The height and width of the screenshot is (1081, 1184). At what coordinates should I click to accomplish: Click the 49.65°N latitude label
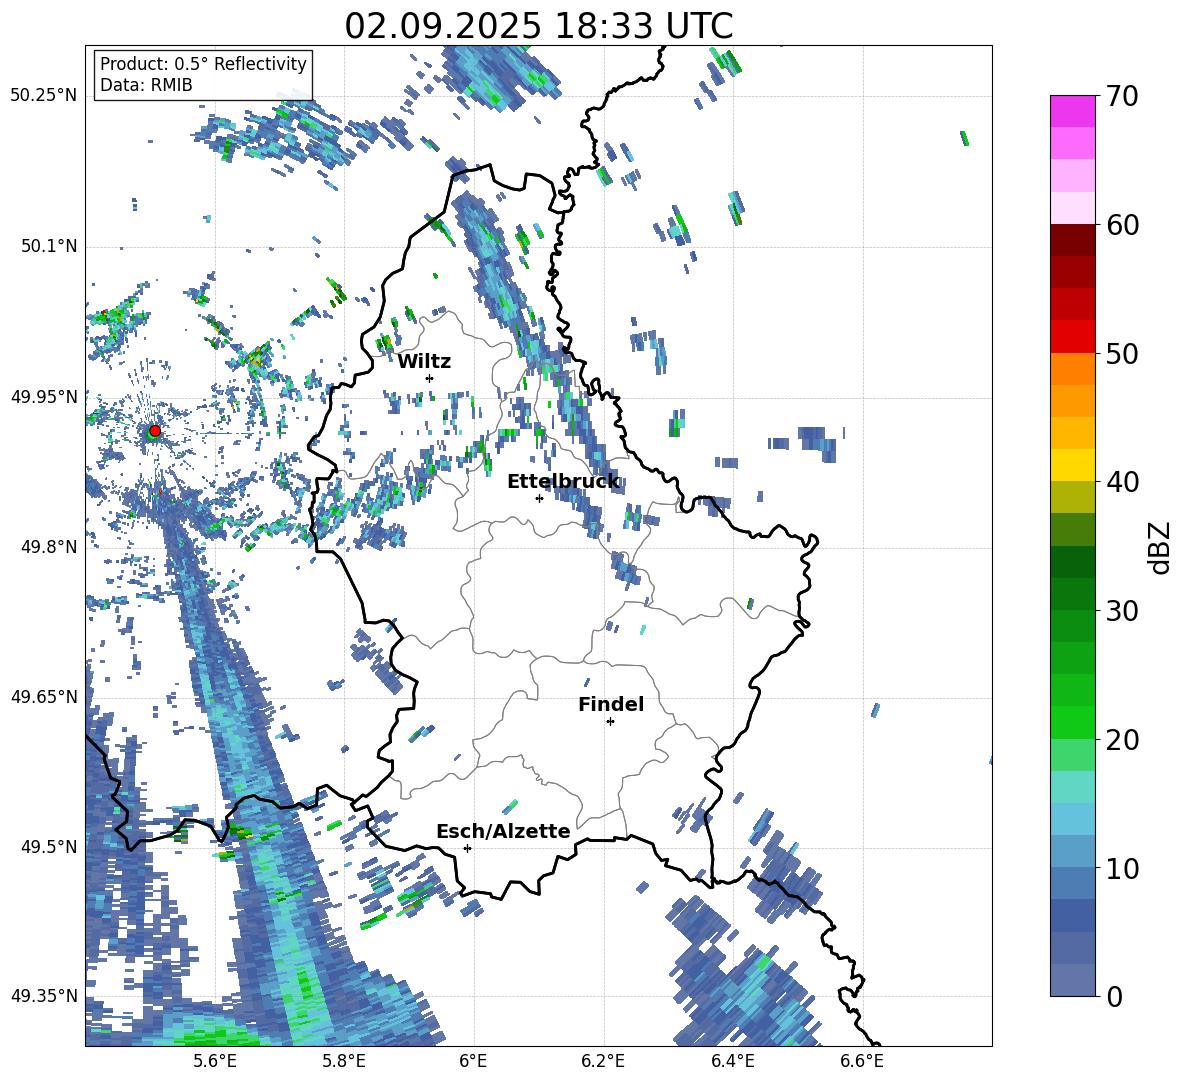pyautogui.click(x=44, y=696)
